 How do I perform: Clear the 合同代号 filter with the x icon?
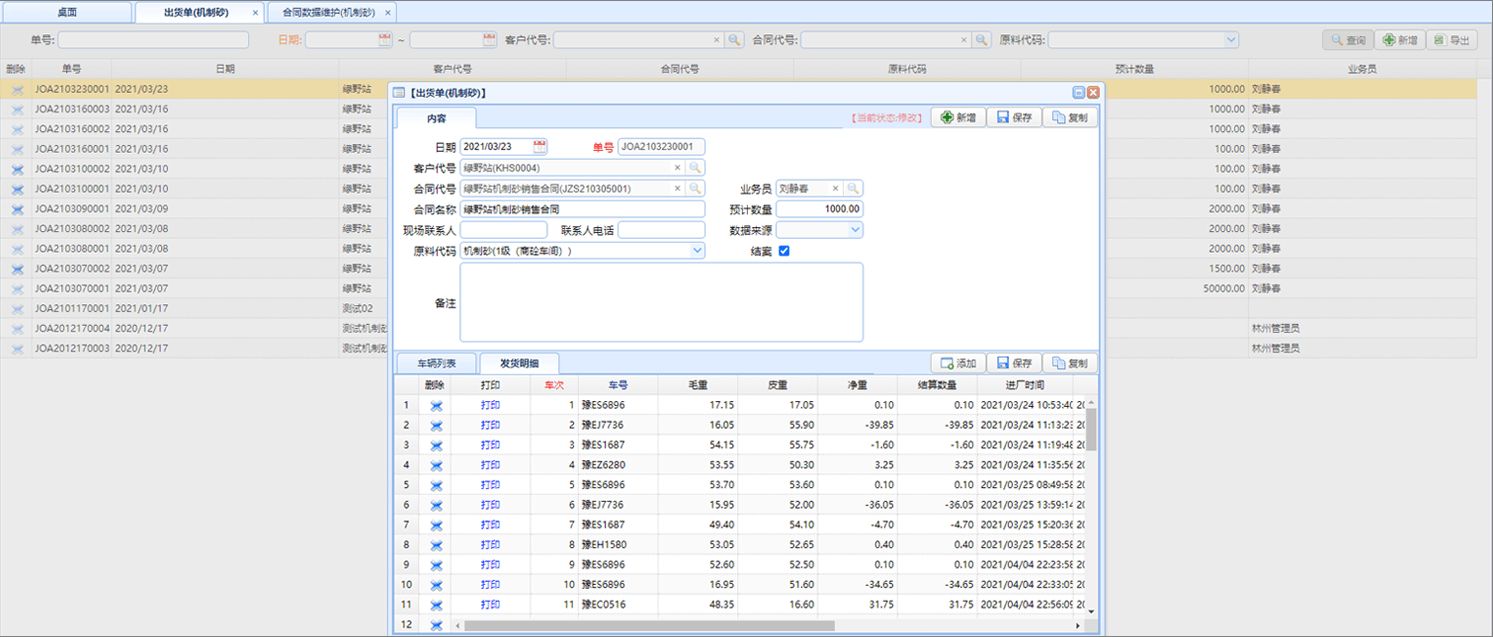click(964, 40)
